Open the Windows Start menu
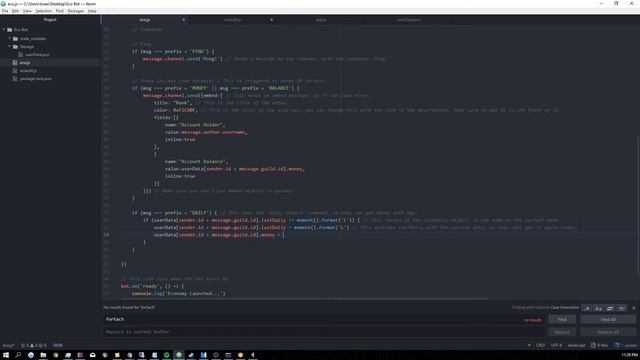Image resolution: width=640 pixels, height=360 pixels. (x=6, y=355)
